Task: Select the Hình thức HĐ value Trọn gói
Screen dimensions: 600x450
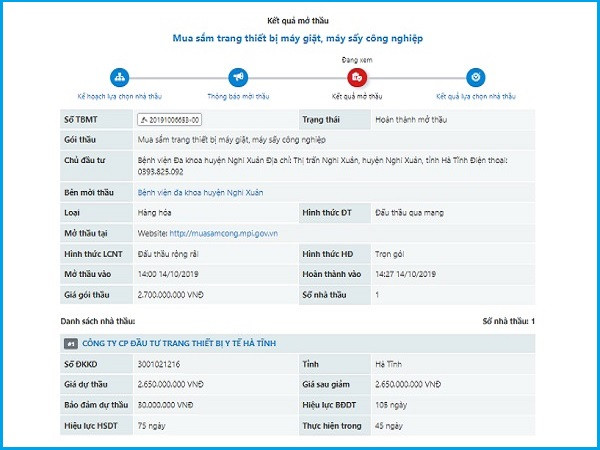Action: coord(390,254)
